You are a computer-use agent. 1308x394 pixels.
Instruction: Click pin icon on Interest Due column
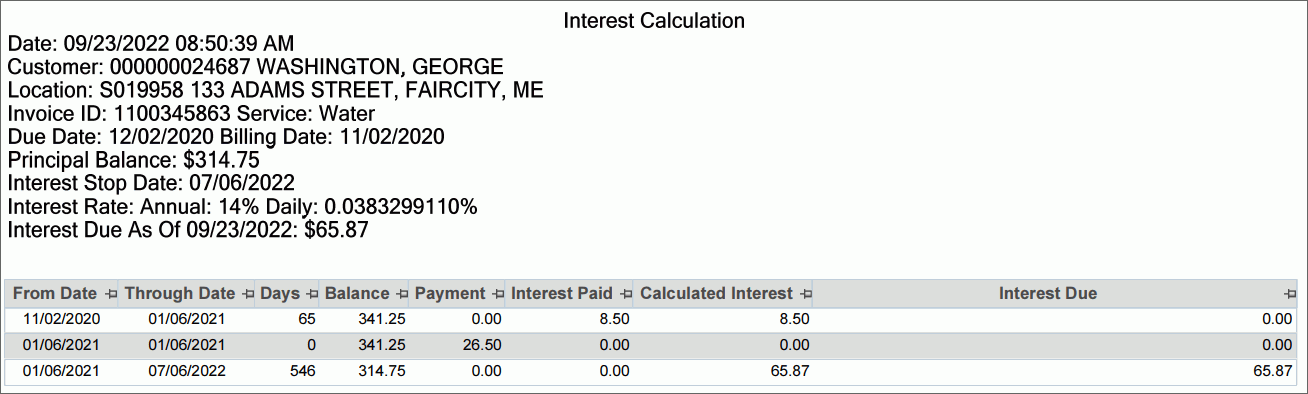pyautogui.click(x=1290, y=294)
